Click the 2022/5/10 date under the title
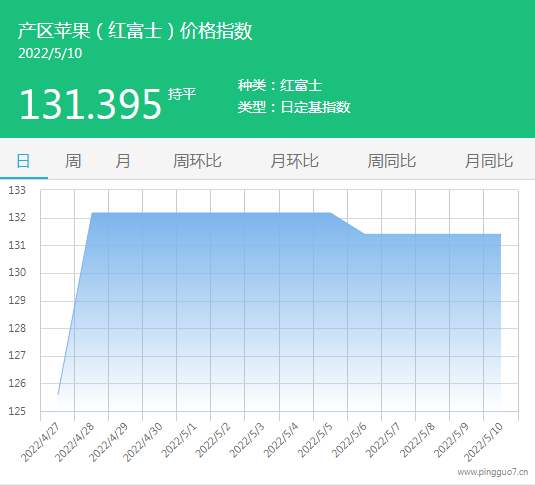535x485 pixels. click(x=50, y=54)
